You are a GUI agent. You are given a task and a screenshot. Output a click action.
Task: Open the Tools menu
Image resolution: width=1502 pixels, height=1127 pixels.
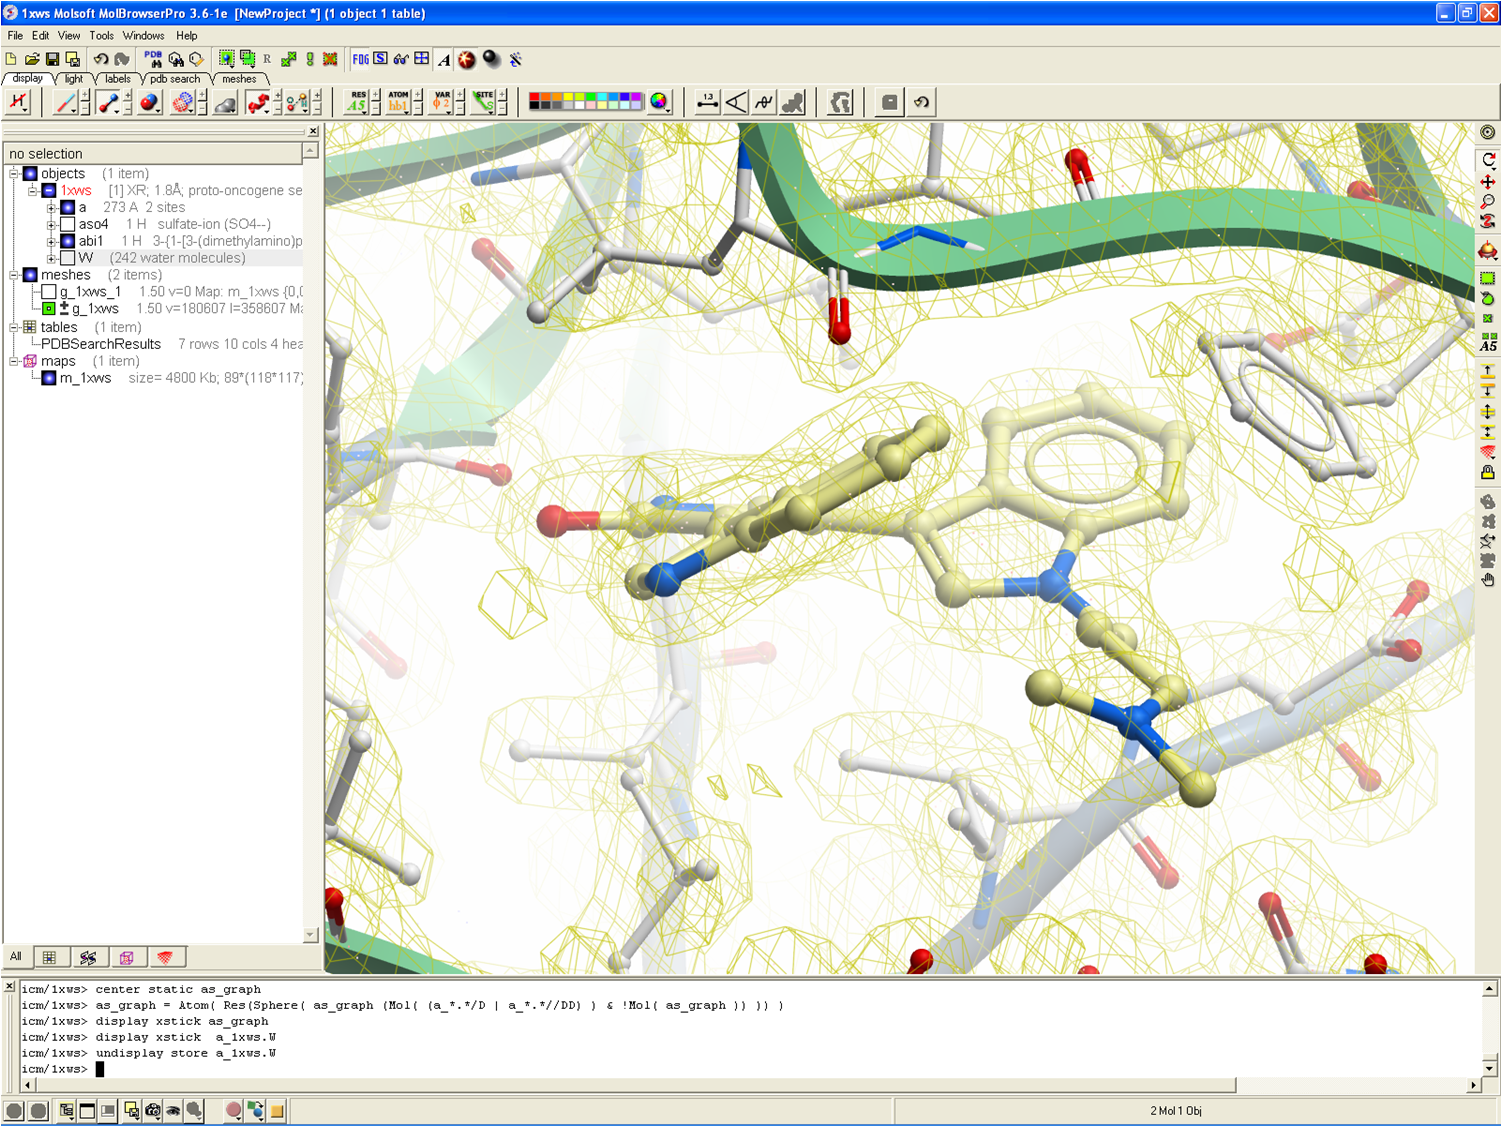(101, 35)
